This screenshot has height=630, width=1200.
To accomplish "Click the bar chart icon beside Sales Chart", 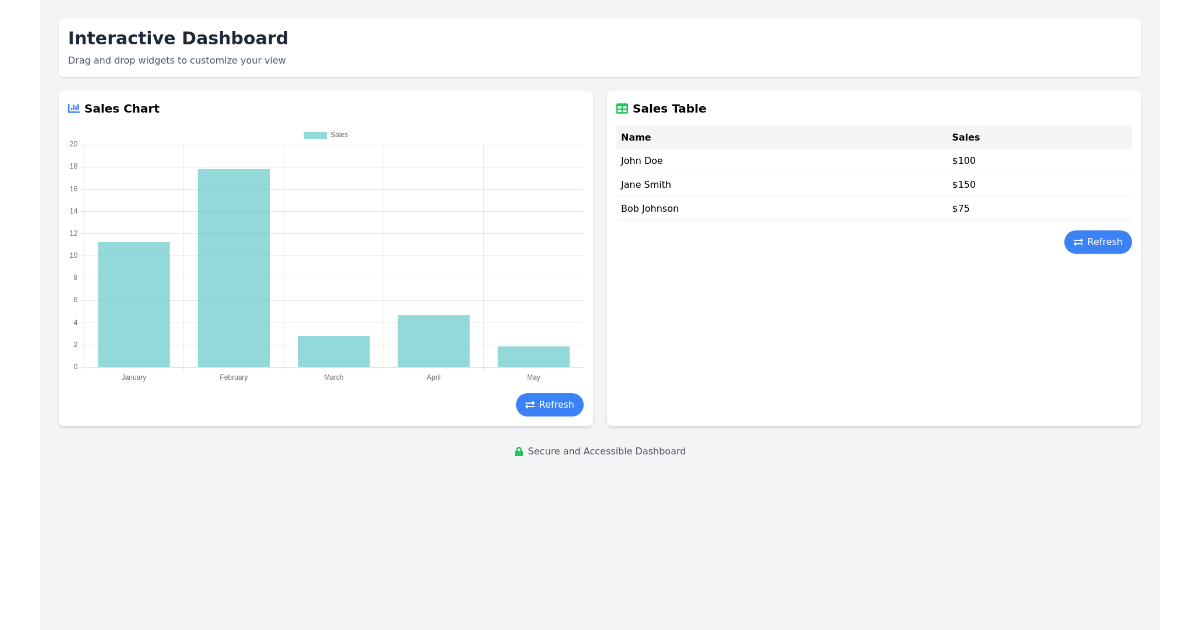I will pyautogui.click(x=74, y=108).
